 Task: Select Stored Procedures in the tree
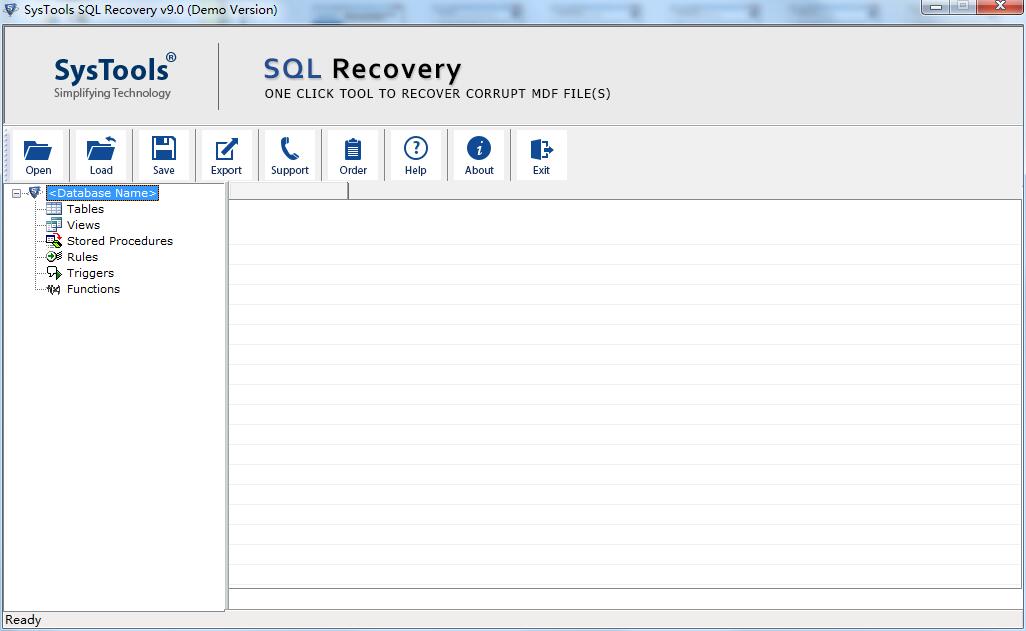(x=117, y=241)
